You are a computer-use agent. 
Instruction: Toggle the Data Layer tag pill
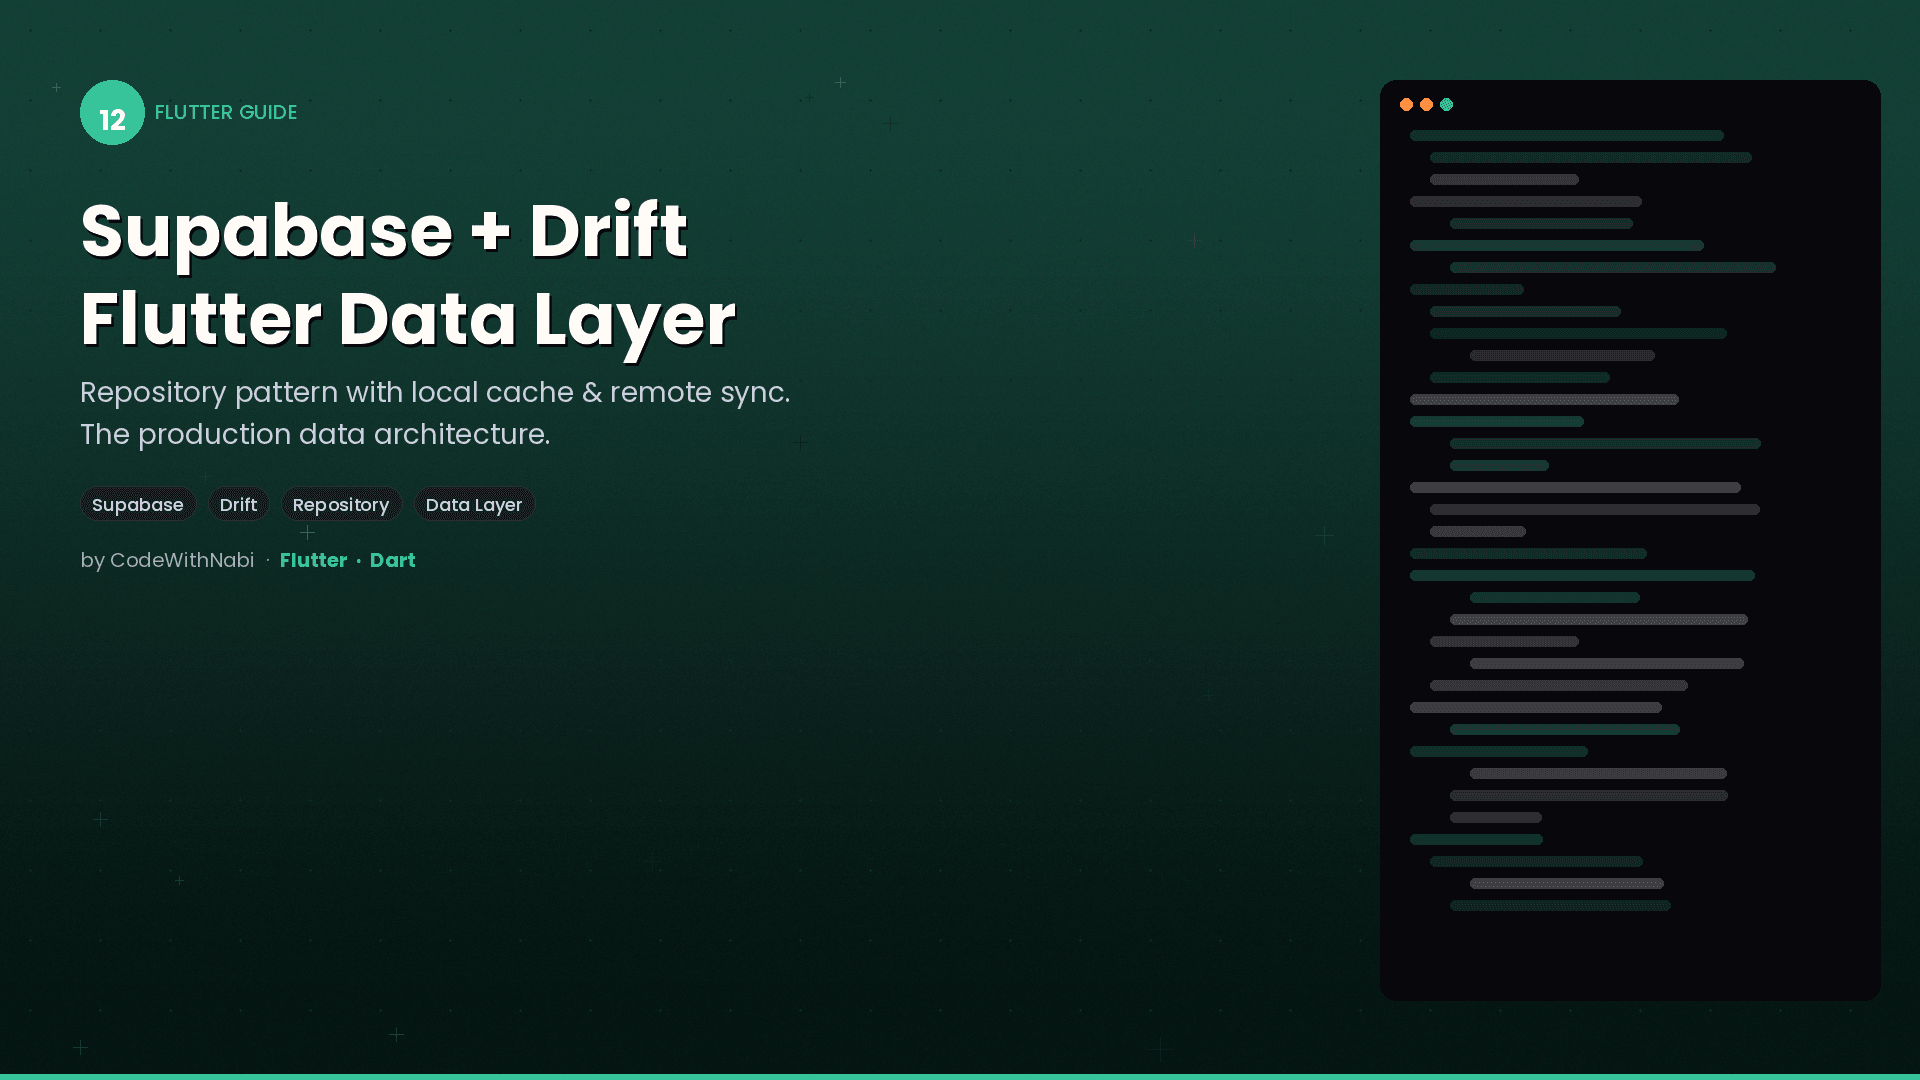click(474, 504)
